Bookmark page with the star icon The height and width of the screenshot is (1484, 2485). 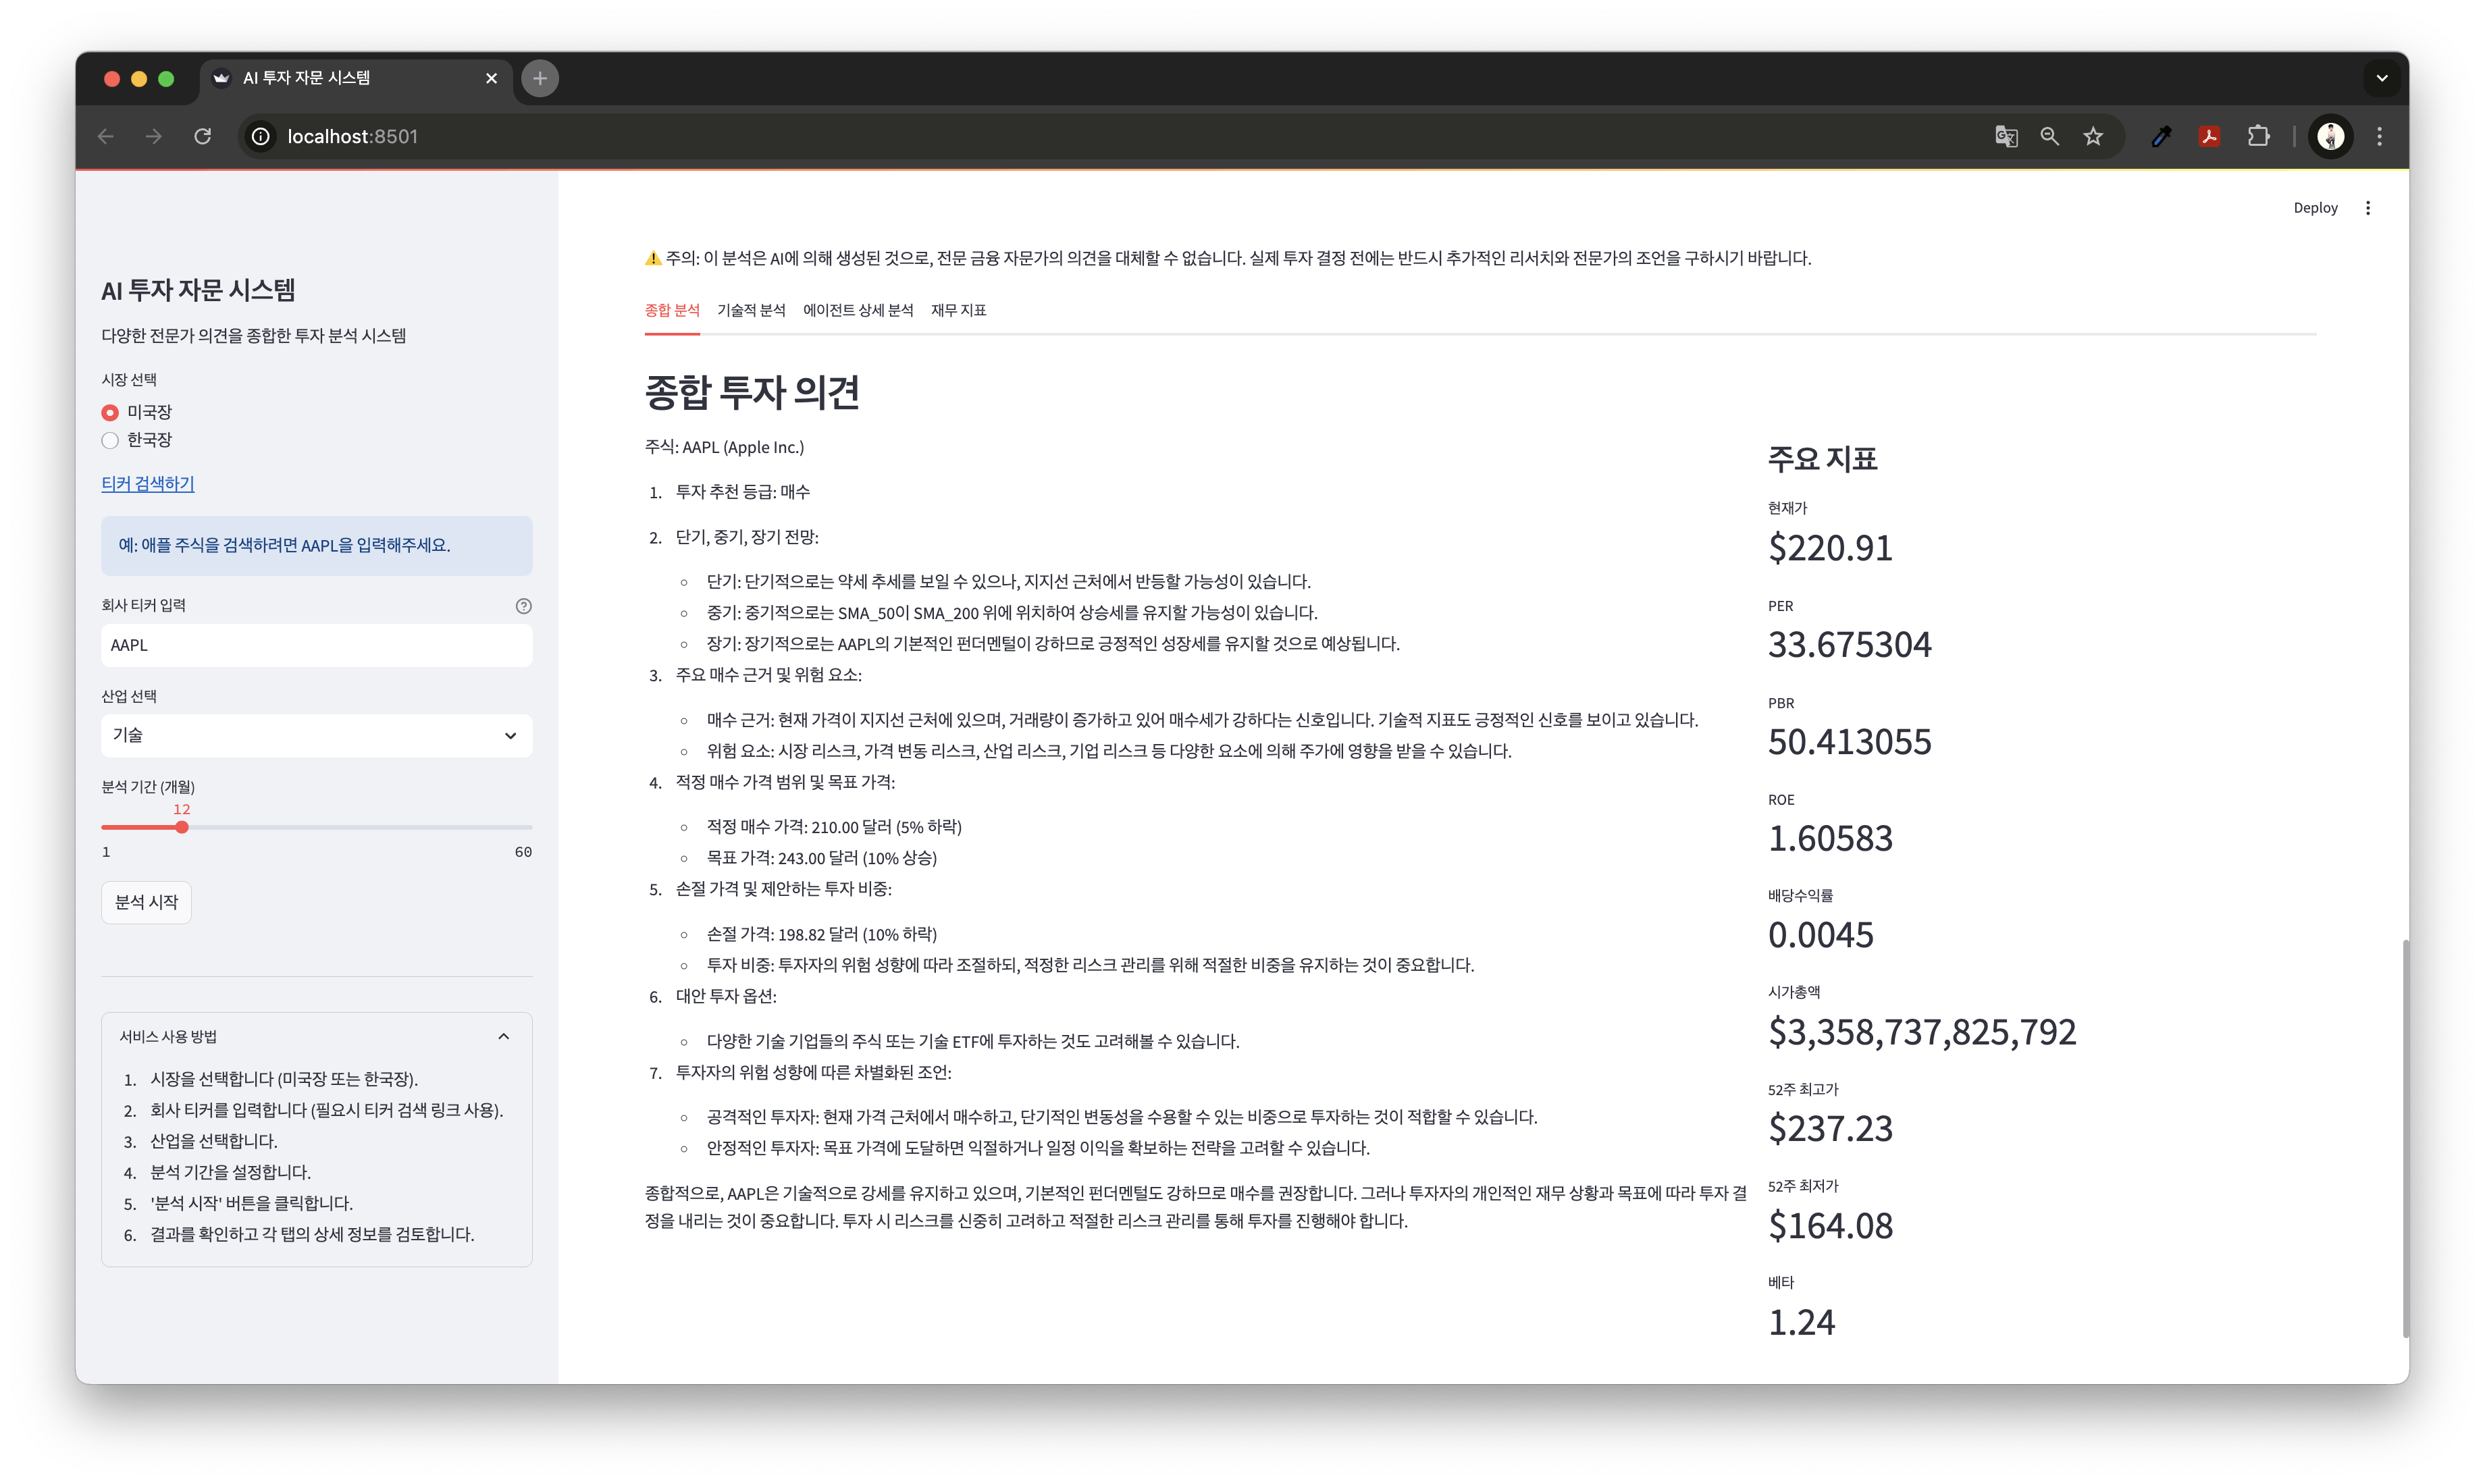(2093, 136)
